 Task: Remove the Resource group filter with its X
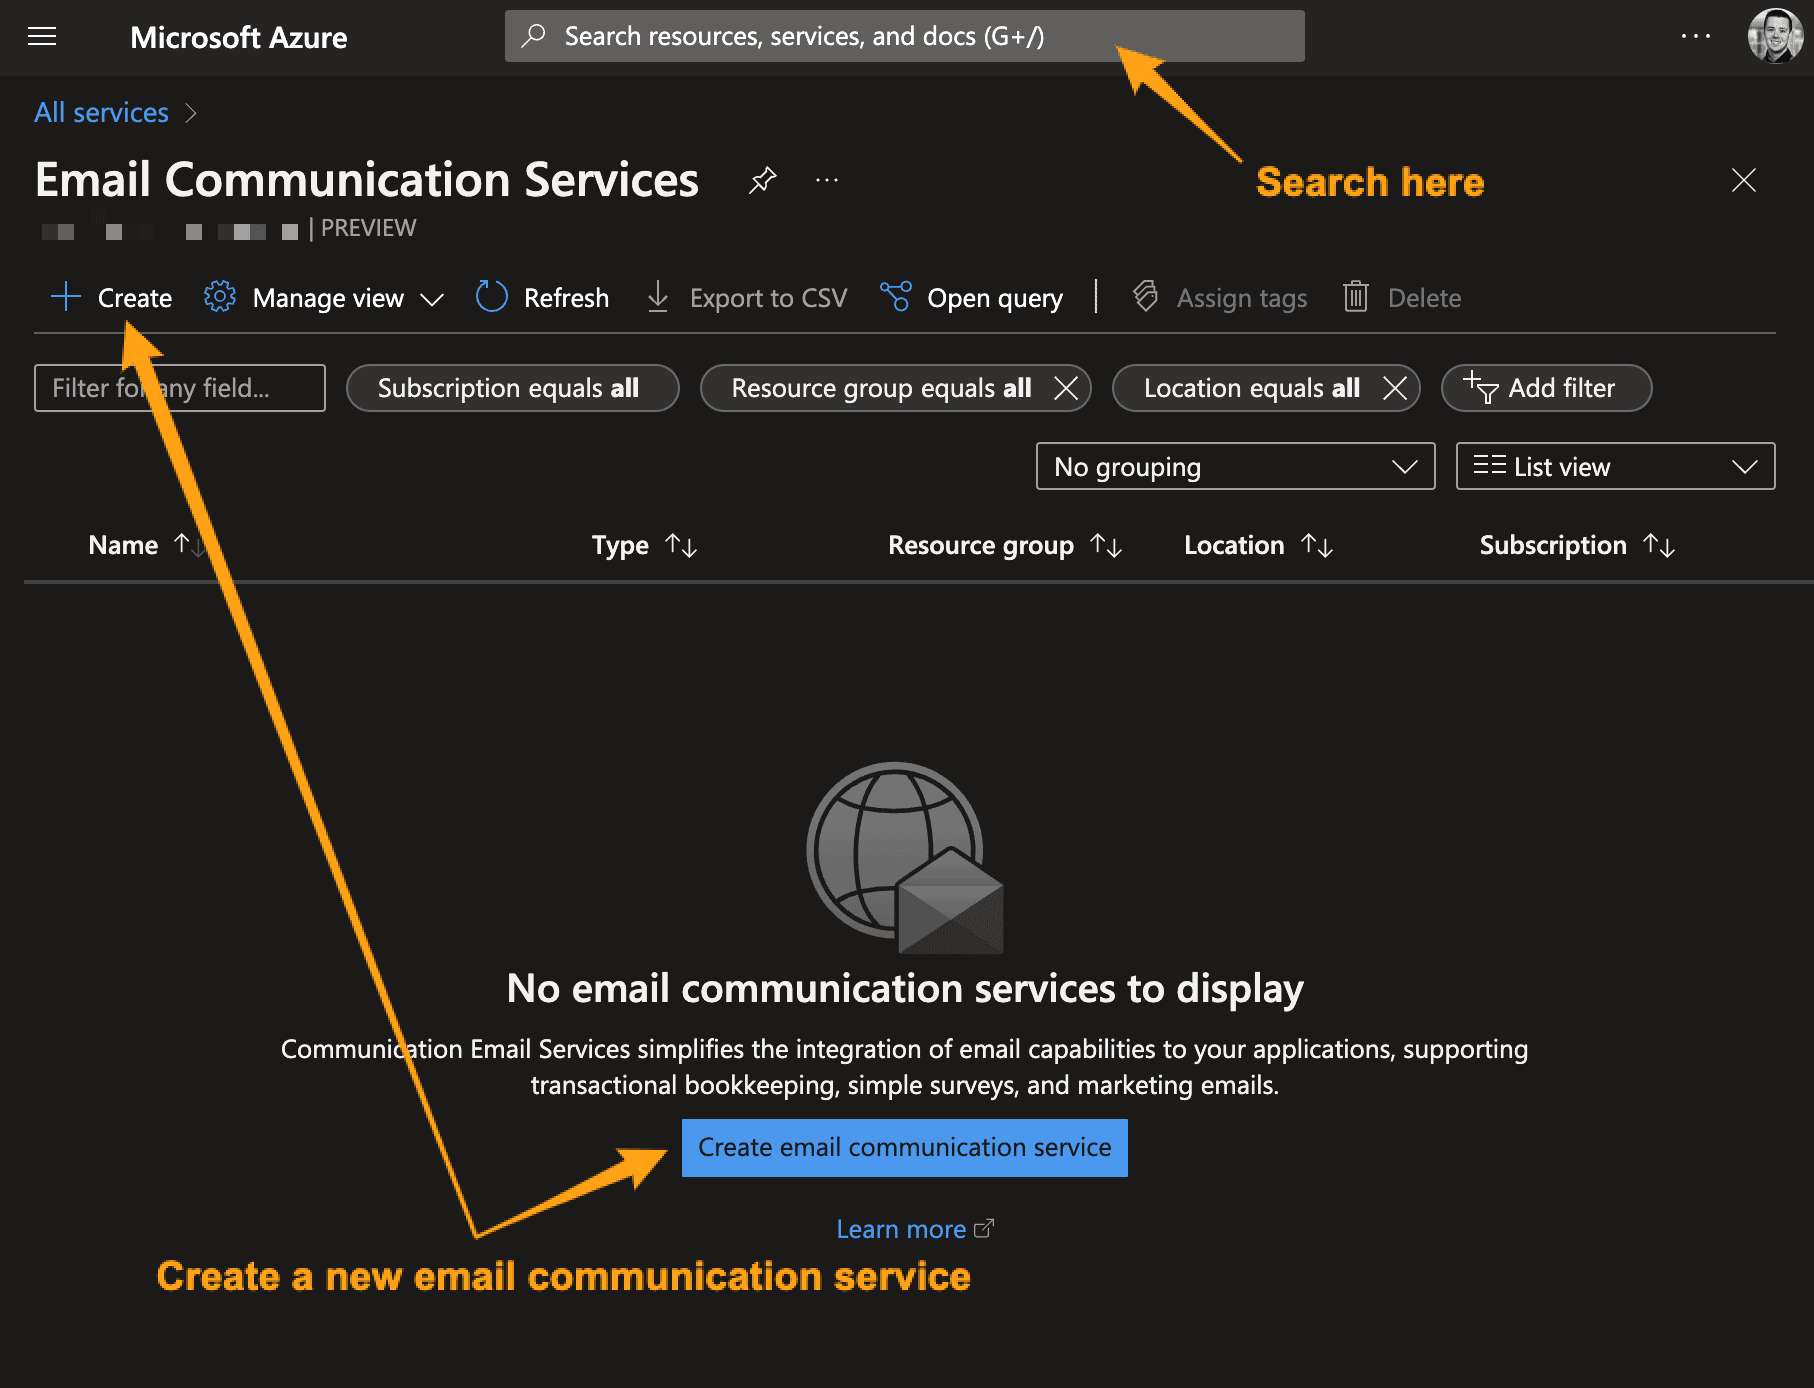tap(1066, 388)
